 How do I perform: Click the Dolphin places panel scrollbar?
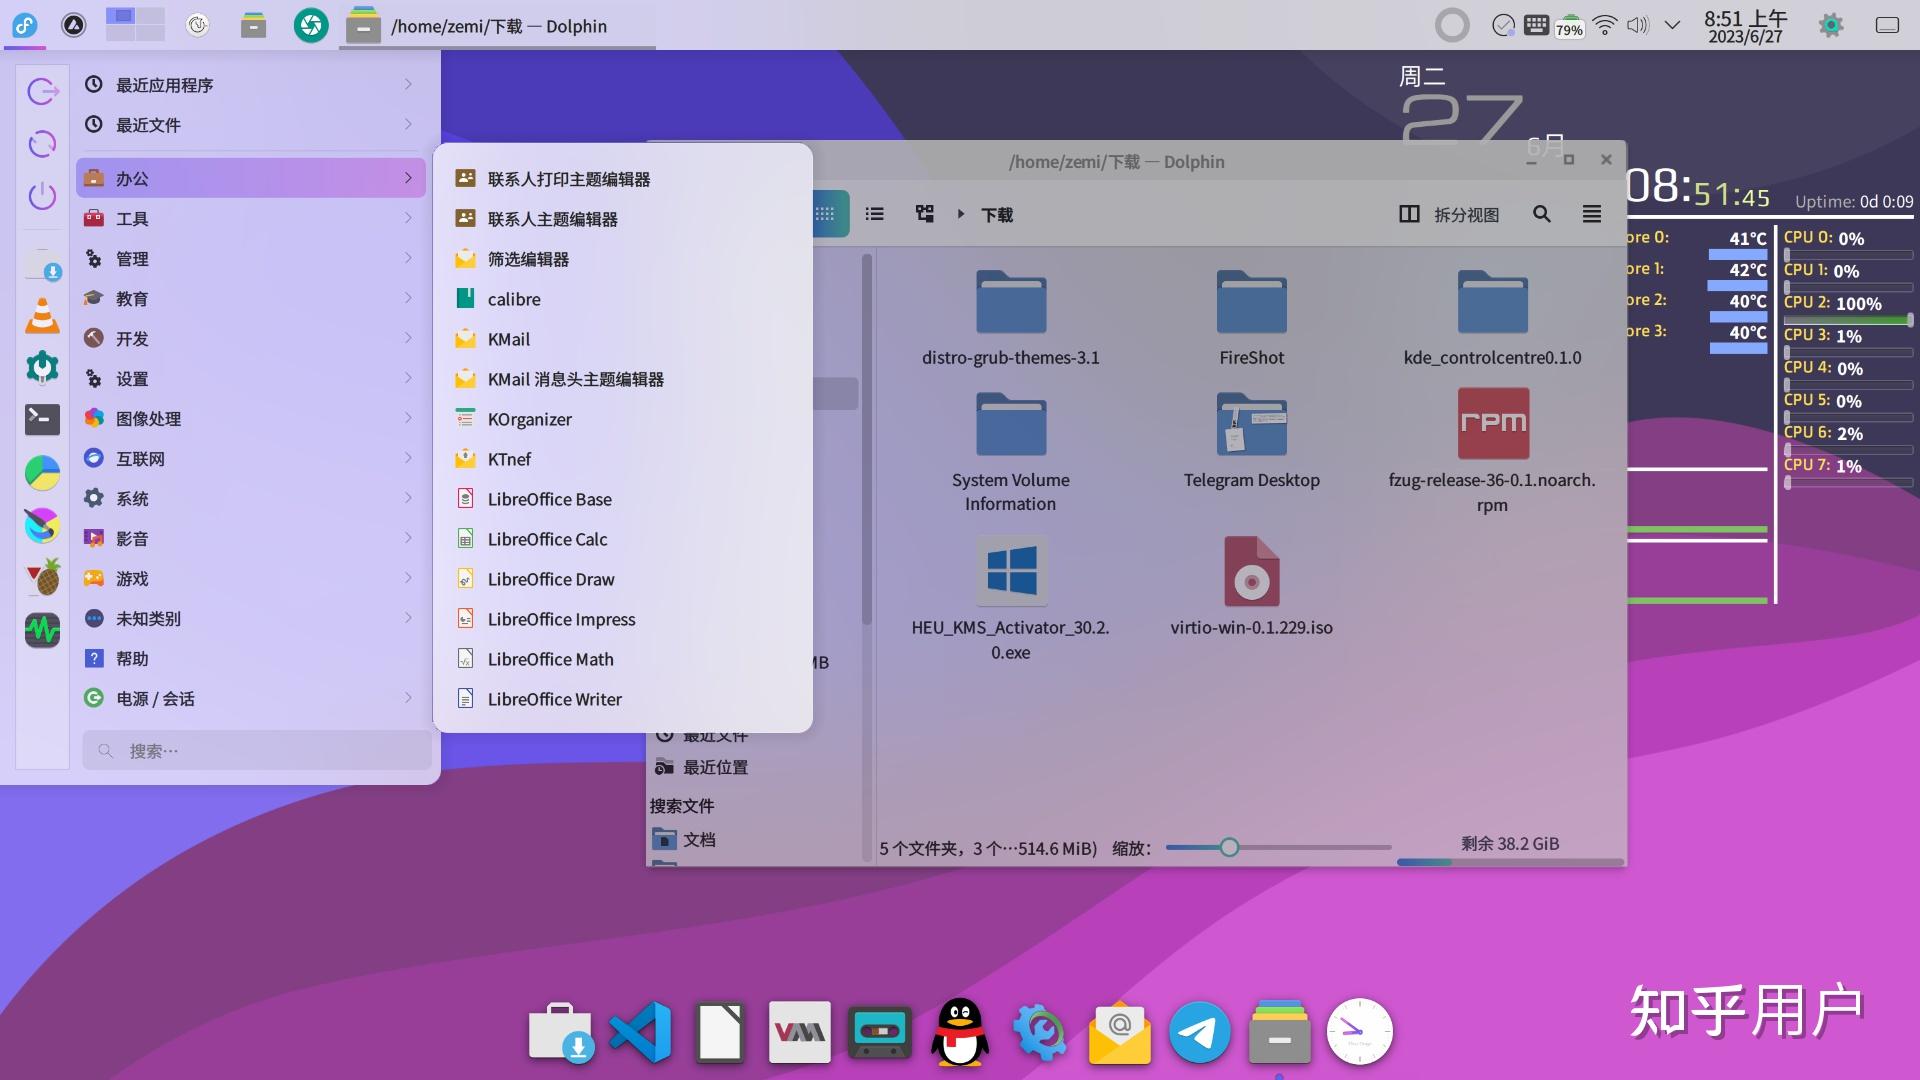click(x=867, y=440)
